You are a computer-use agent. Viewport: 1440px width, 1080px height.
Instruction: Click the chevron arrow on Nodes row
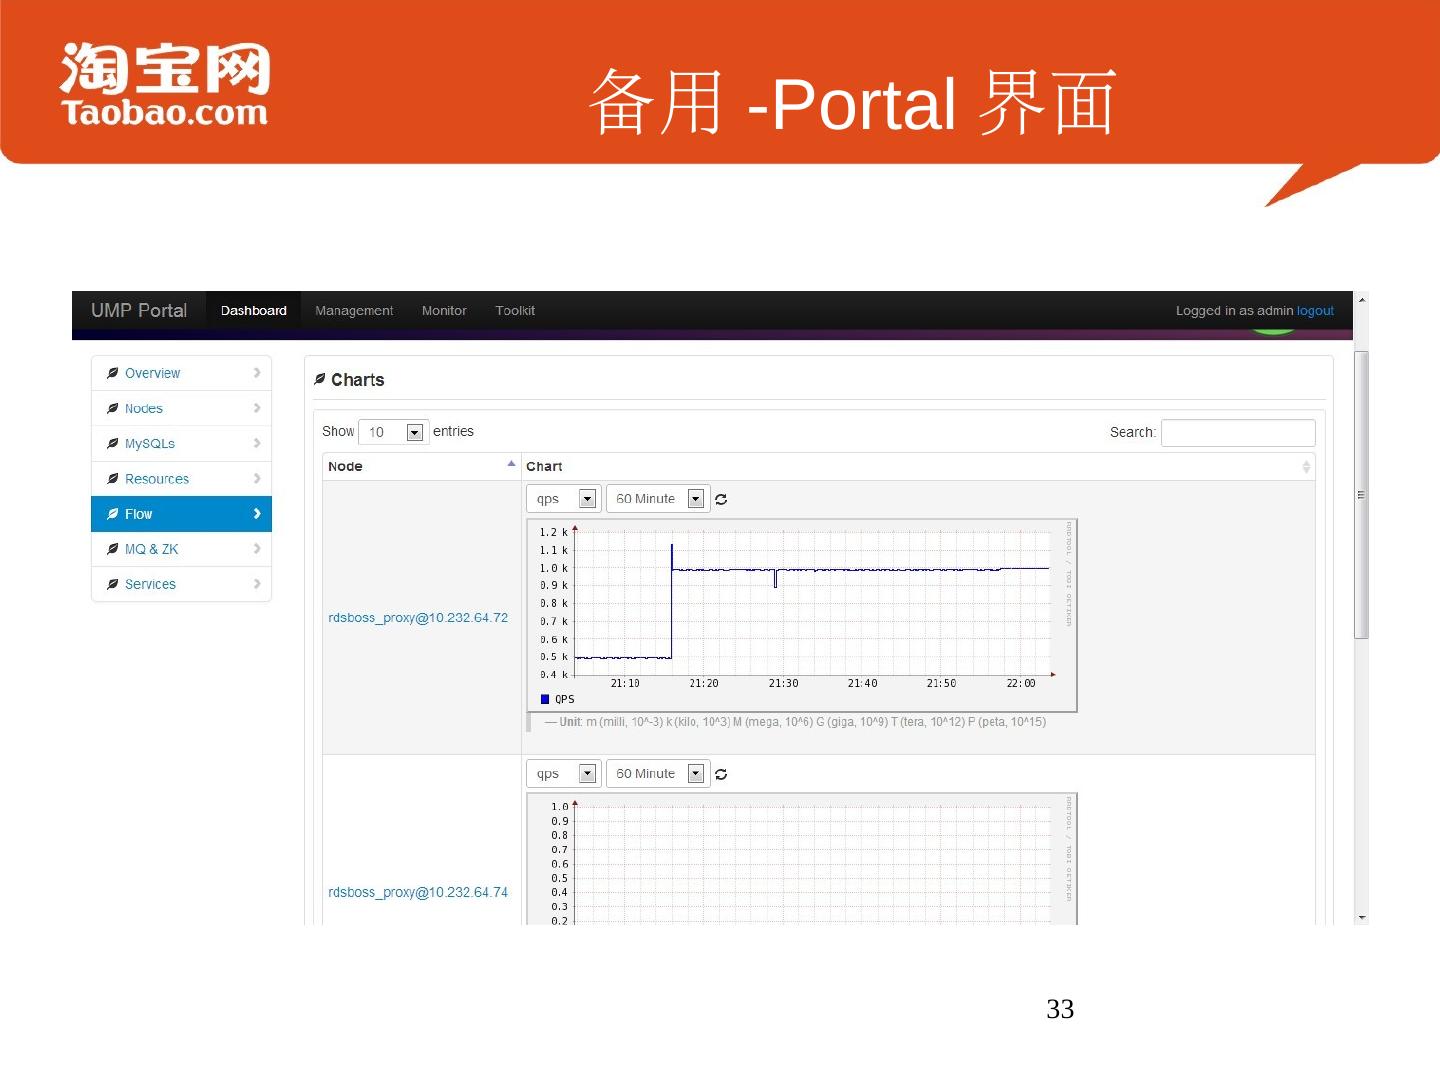click(257, 408)
